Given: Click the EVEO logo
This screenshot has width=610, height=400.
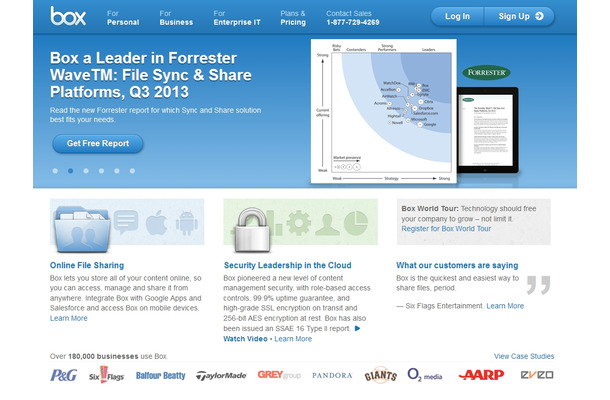Looking at the screenshot, I should (537, 375).
